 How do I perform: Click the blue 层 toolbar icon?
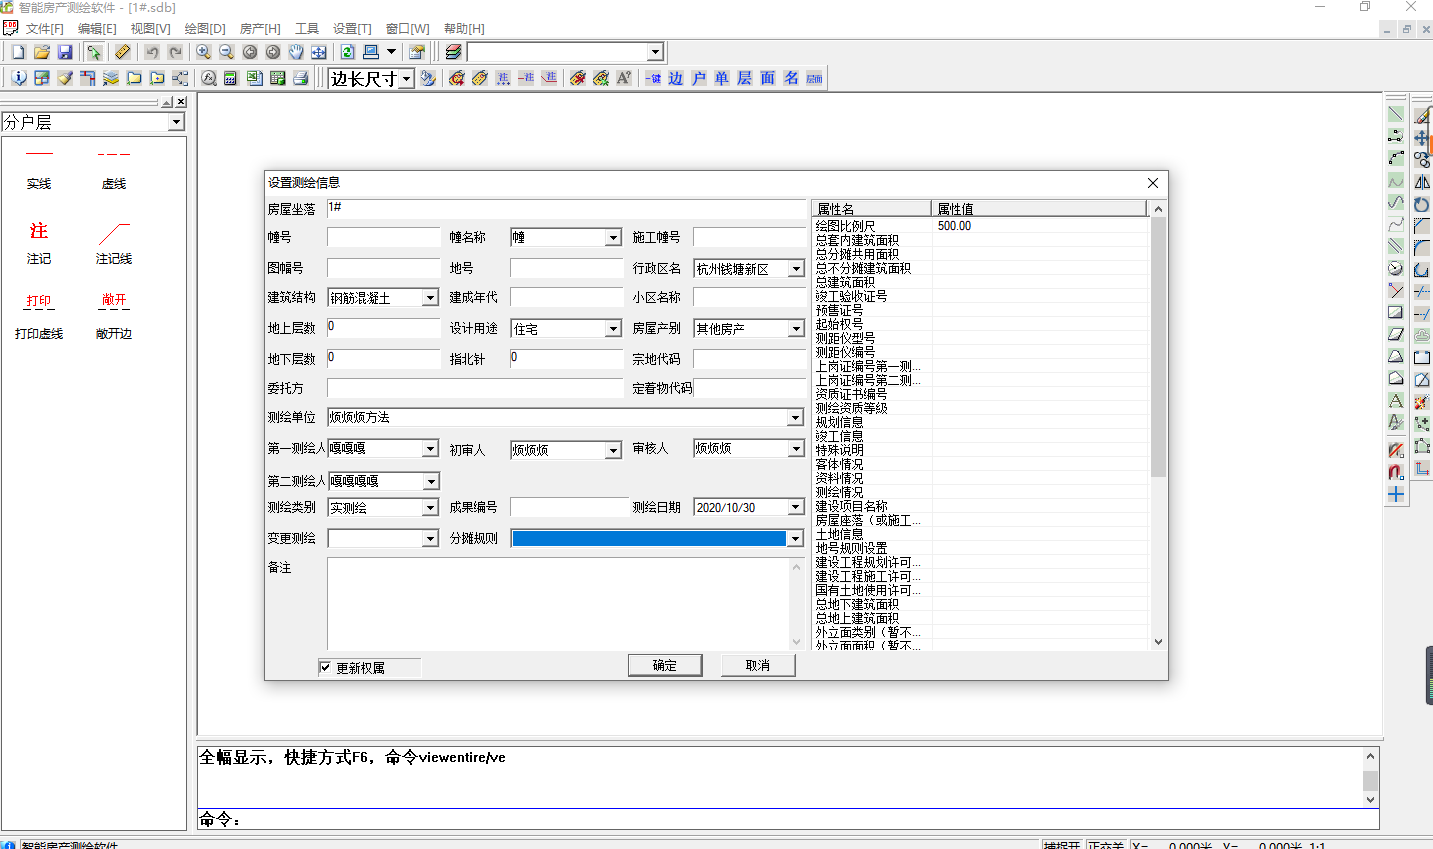(745, 78)
